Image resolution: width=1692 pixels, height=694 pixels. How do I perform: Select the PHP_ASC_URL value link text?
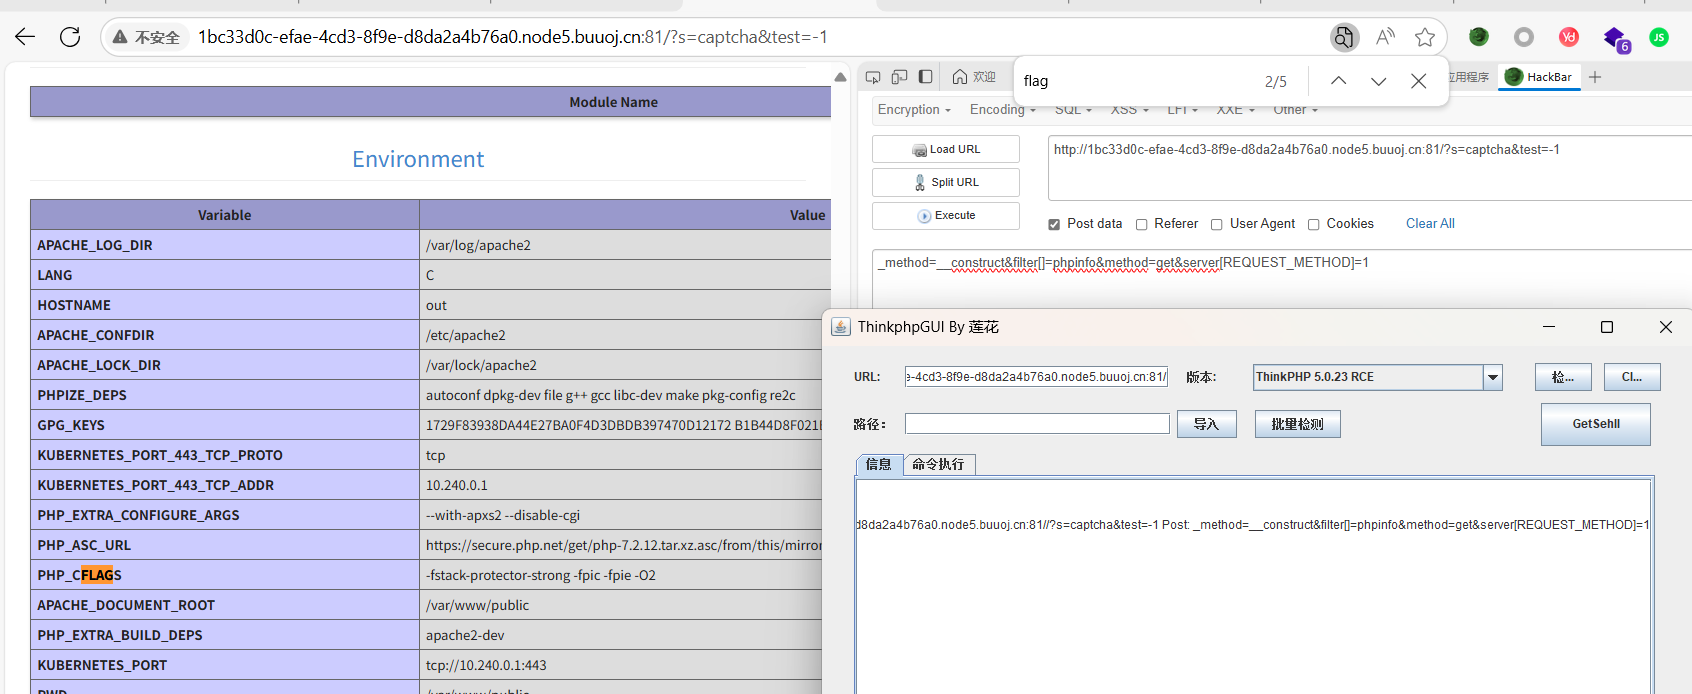pyautogui.click(x=626, y=545)
